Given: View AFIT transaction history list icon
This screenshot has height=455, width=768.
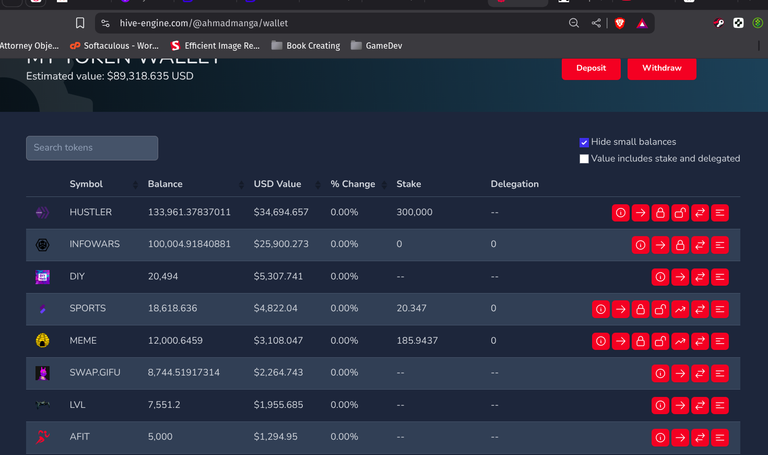Looking at the screenshot, I should pyautogui.click(x=720, y=437).
